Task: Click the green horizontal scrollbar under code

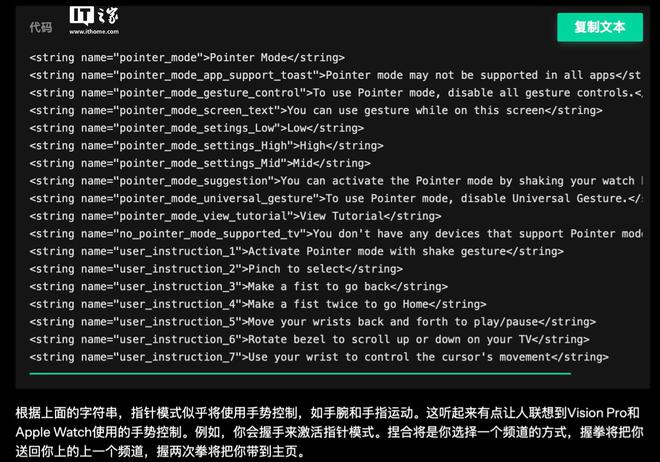Action: click(x=300, y=374)
